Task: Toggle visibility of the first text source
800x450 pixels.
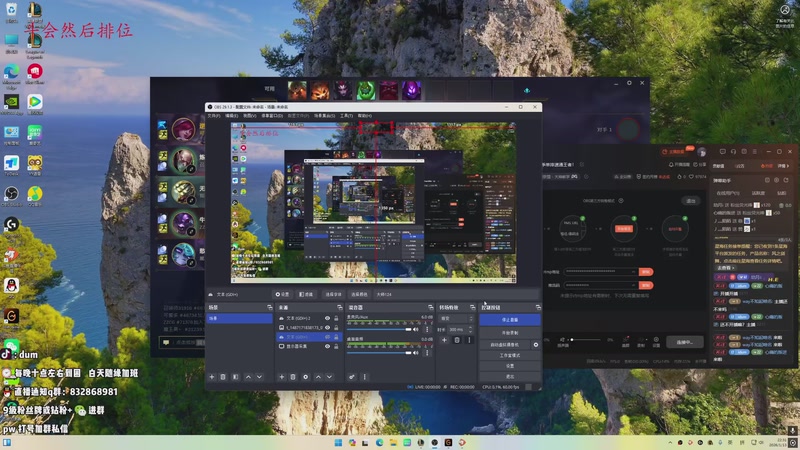Action: (x=327, y=318)
